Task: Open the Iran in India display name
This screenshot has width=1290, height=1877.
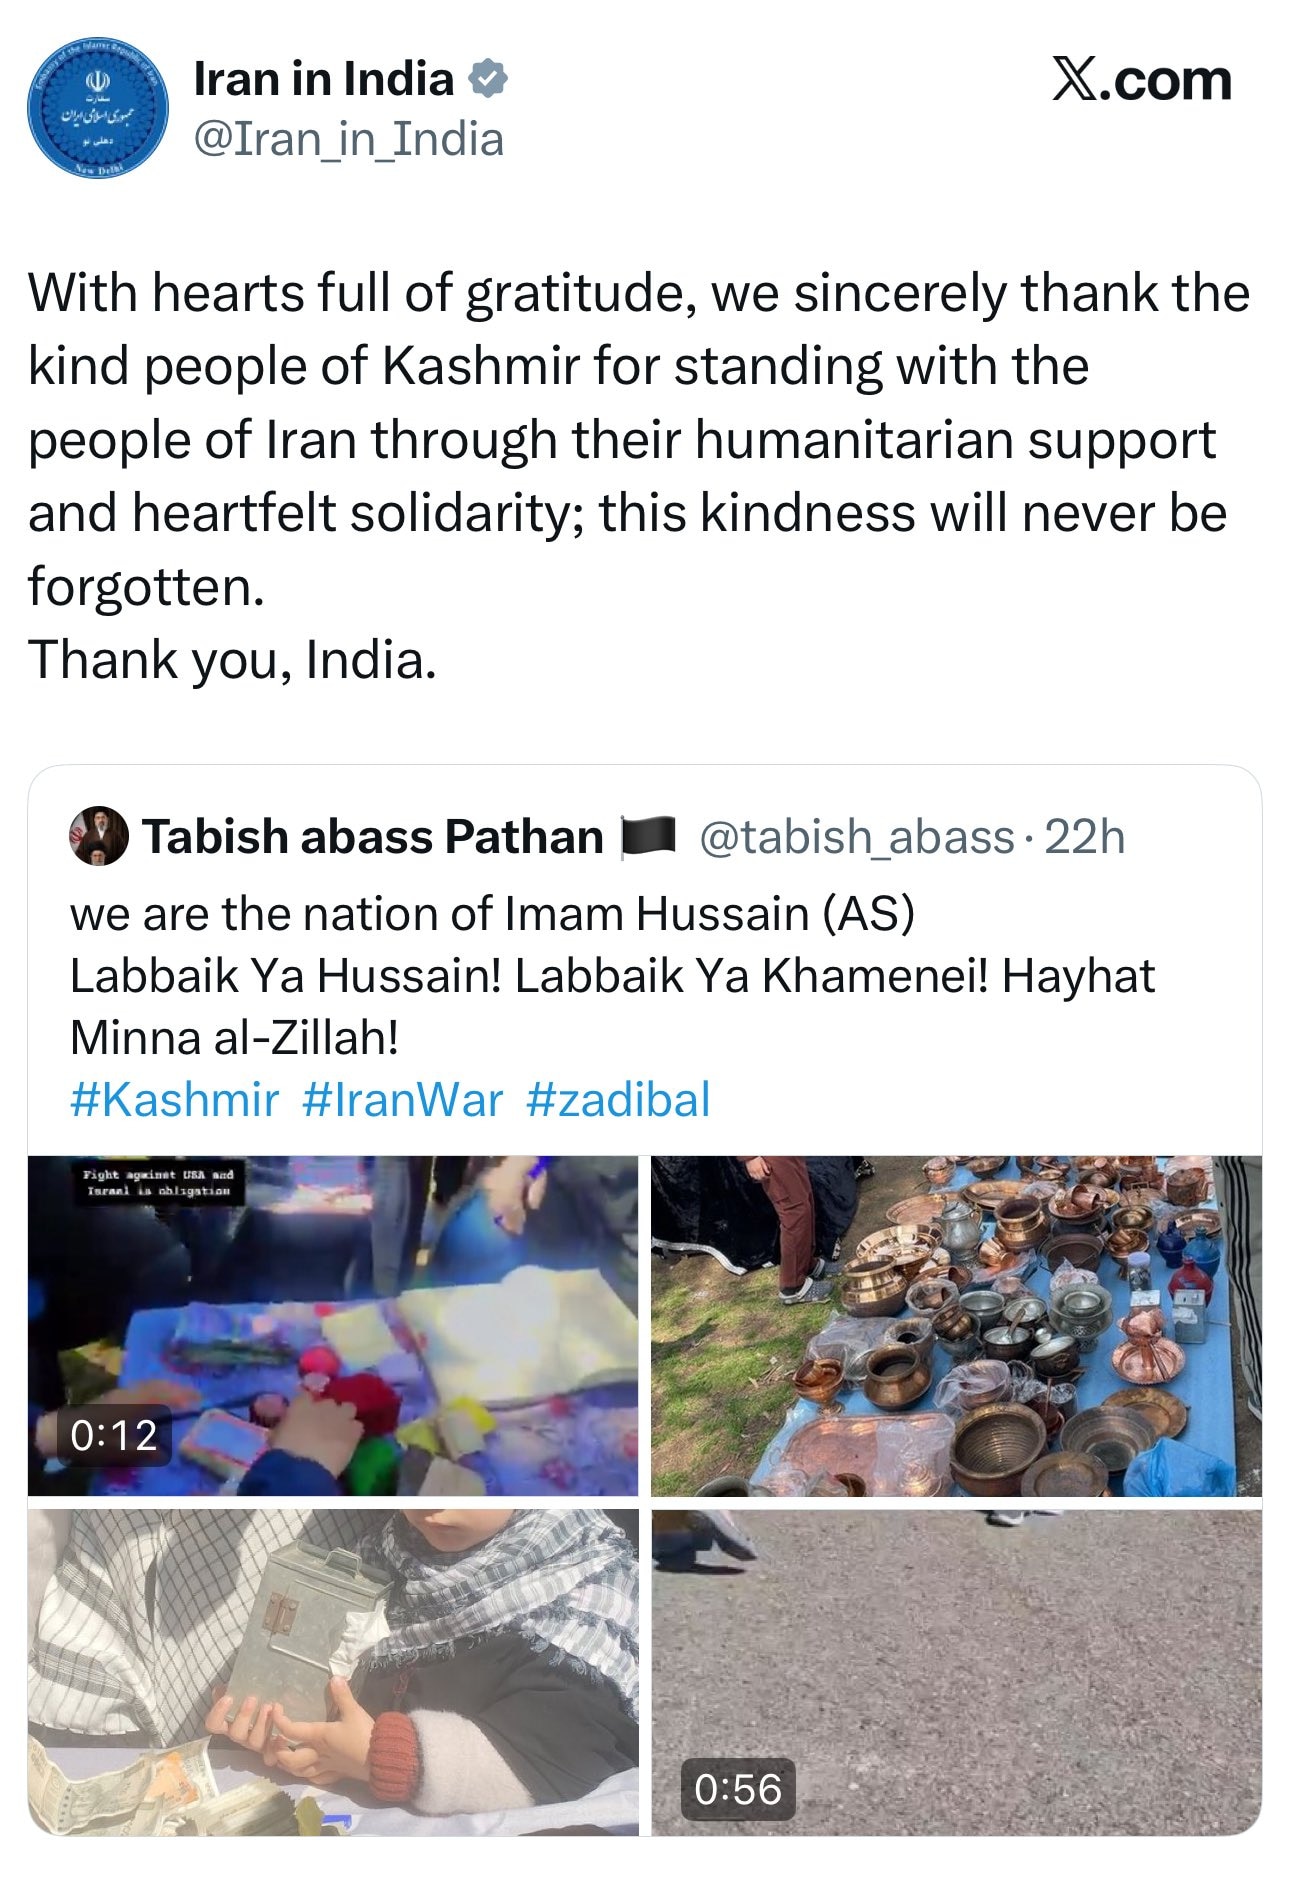Action: pos(324,79)
